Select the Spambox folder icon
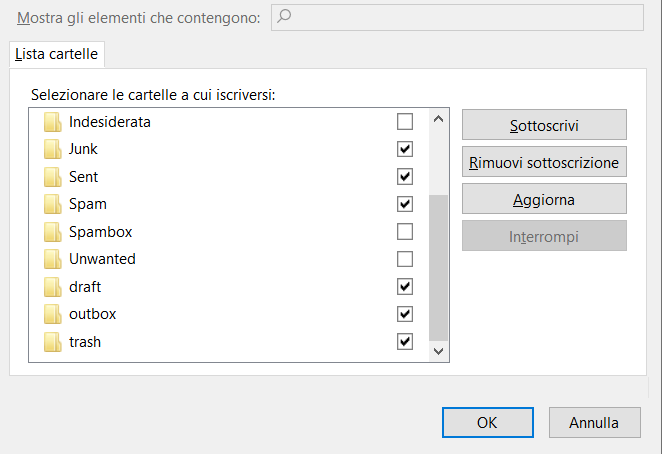662x454 pixels. 53,232
